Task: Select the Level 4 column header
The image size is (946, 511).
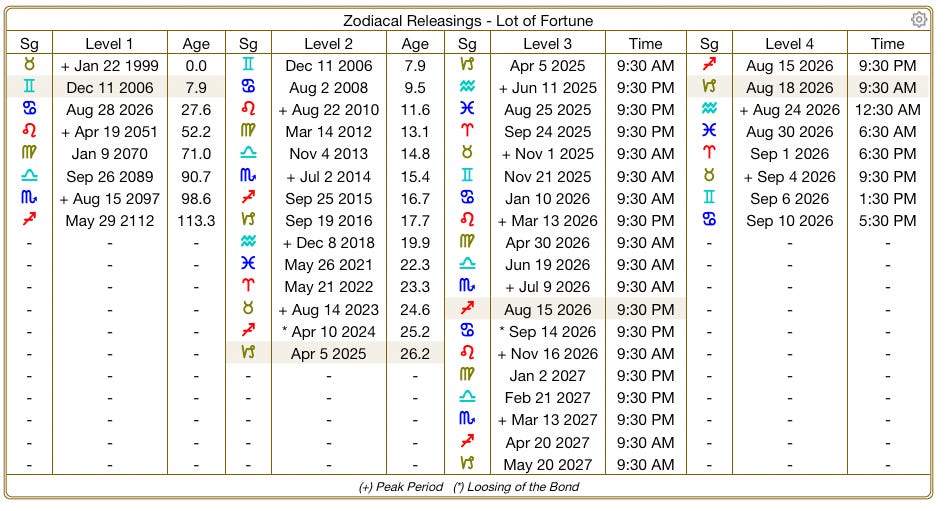Action: pyautogui.click(x=789, y=43)
